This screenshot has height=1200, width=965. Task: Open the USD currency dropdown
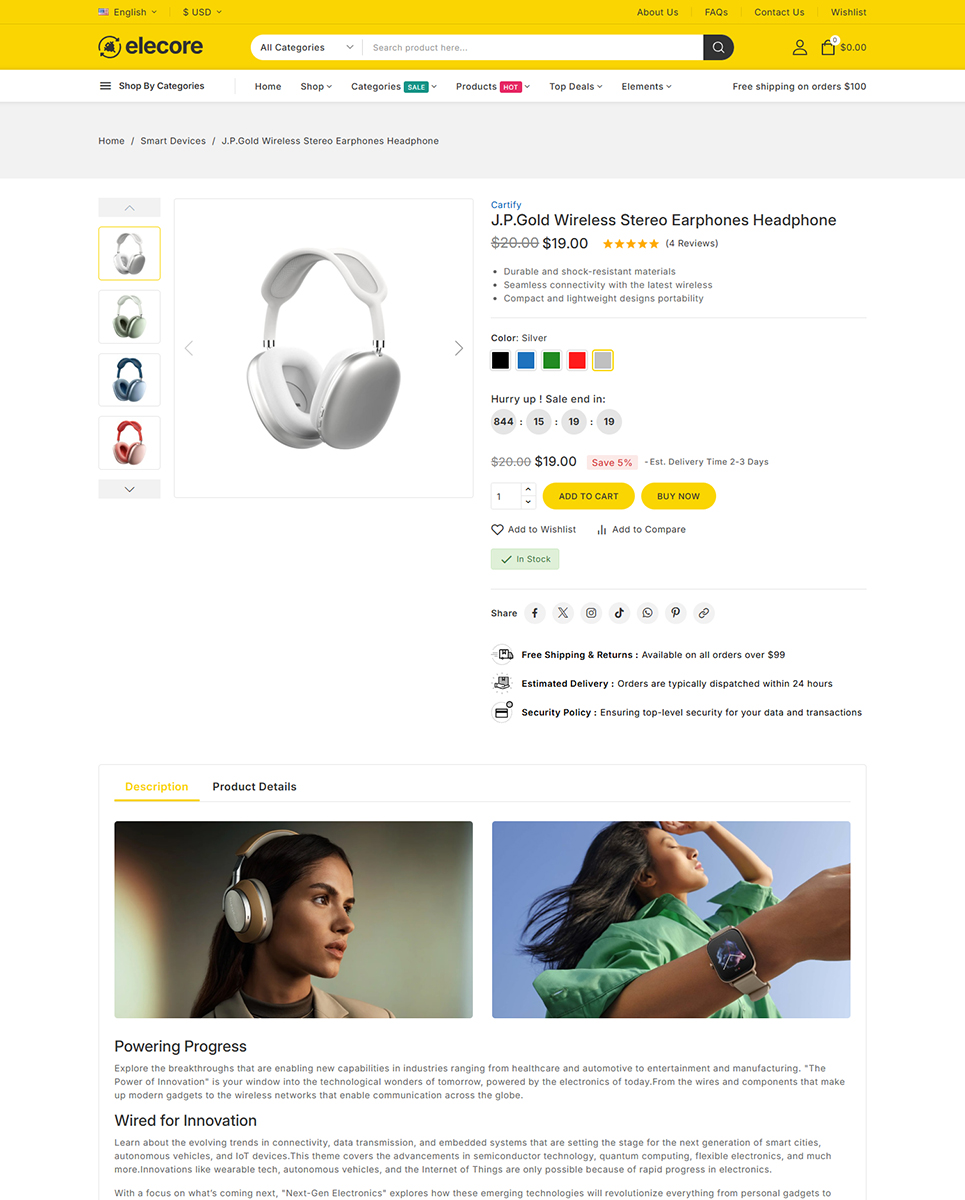coord(202,12)
